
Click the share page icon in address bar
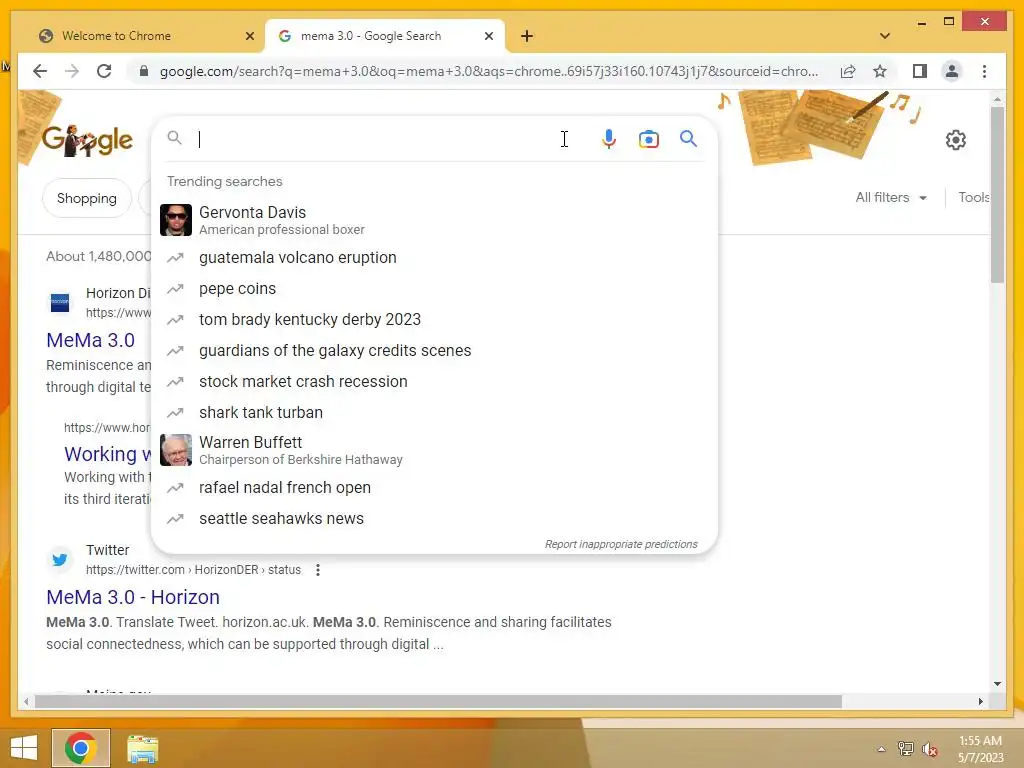click(848, 71)
